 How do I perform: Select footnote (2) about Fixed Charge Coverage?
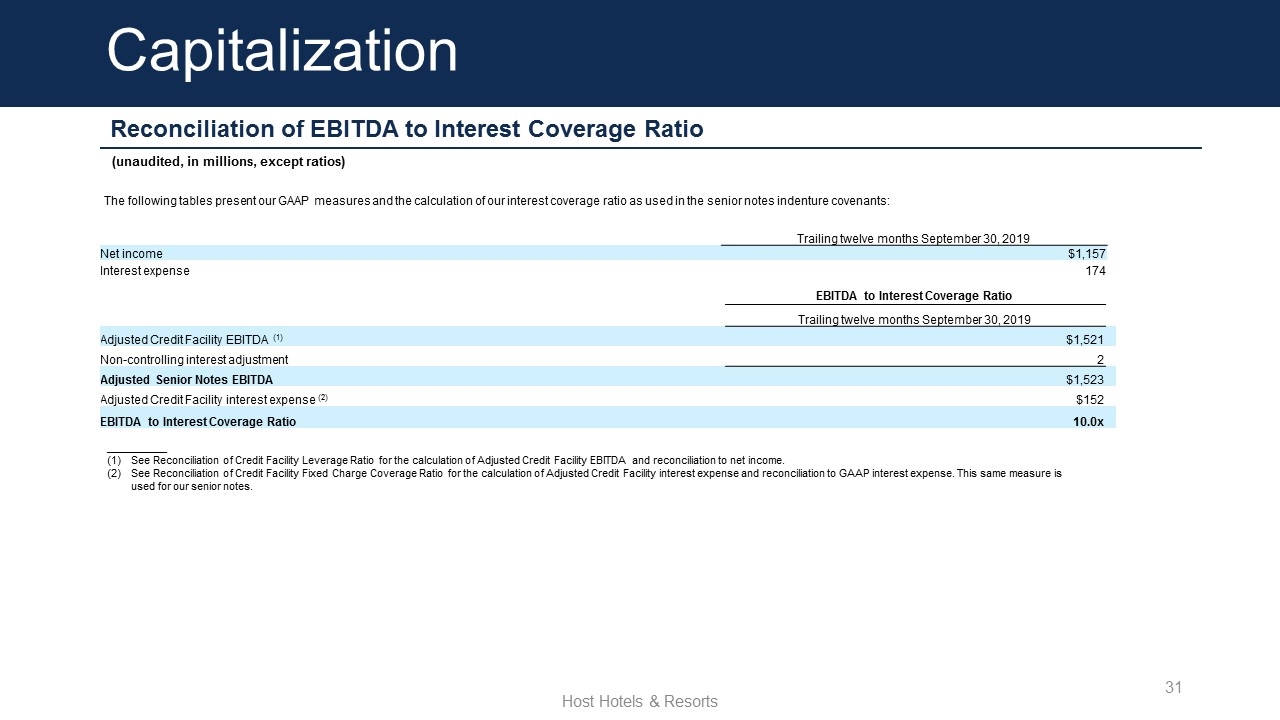pyautogui.click(x=585, y=480)
